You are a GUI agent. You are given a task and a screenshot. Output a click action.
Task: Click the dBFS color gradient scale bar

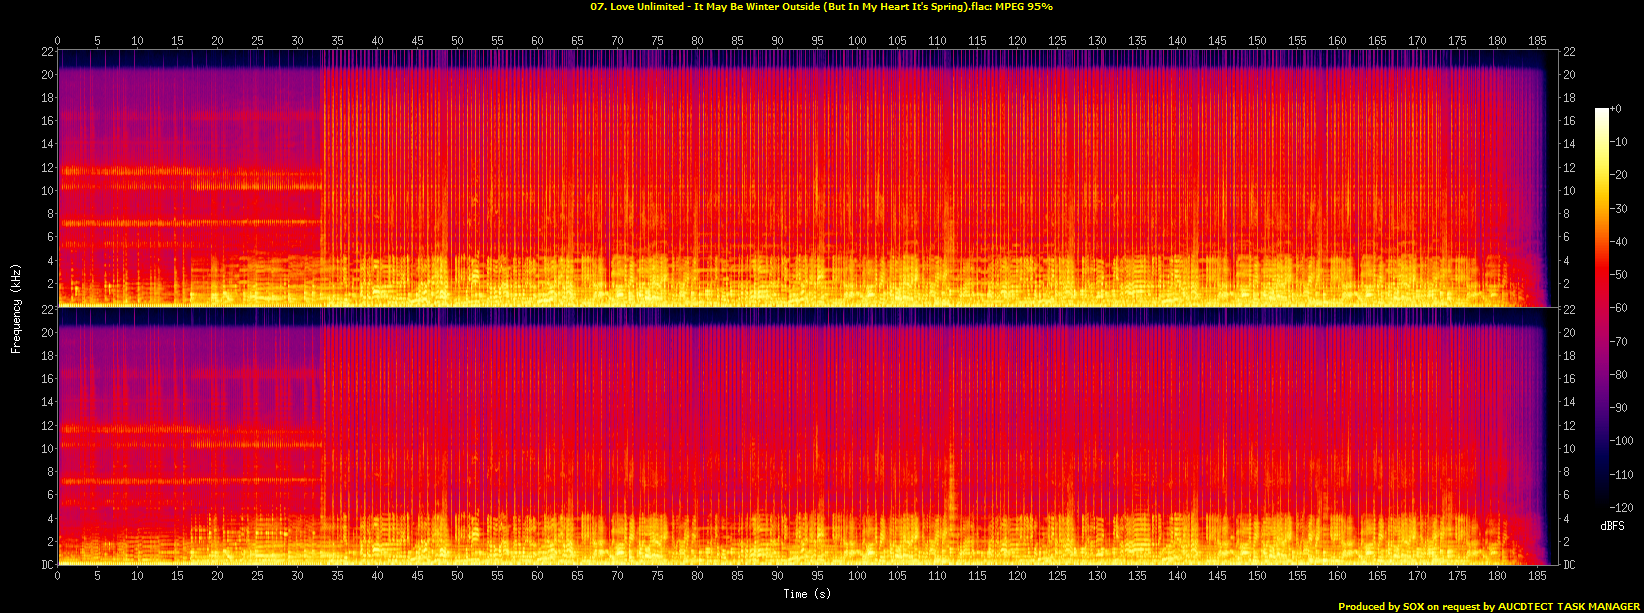[x=1601, y=307]
